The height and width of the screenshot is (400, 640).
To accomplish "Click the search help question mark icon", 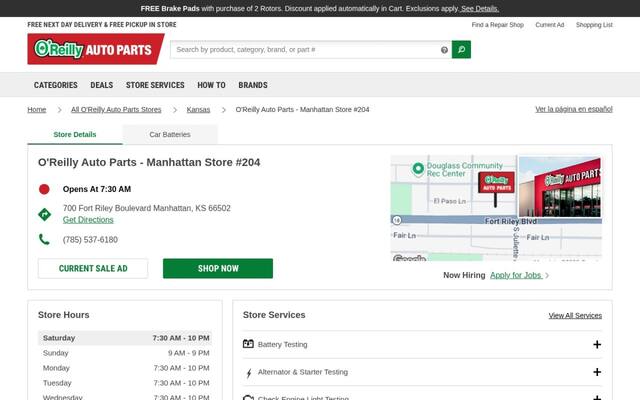I will (x=444, y=50).
